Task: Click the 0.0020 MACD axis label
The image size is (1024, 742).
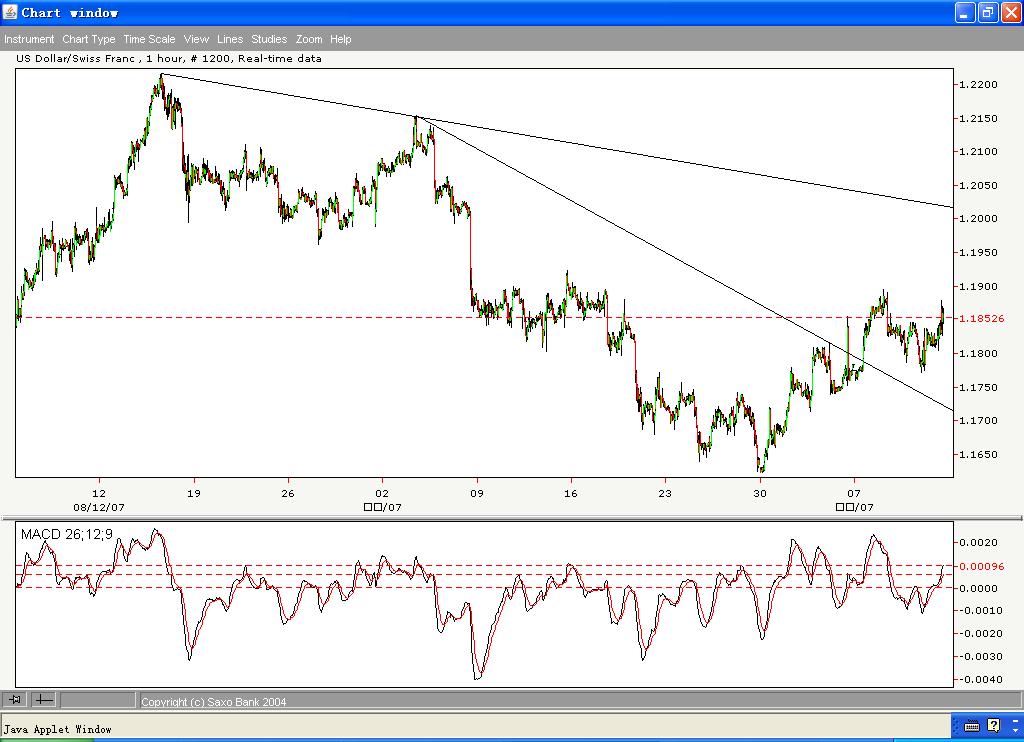Action: pos(978,542)
